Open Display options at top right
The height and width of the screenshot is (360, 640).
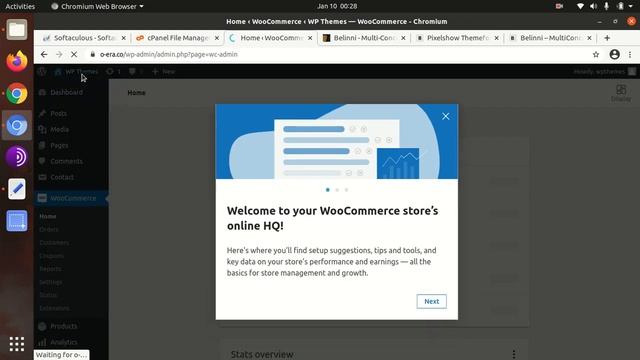621,93
